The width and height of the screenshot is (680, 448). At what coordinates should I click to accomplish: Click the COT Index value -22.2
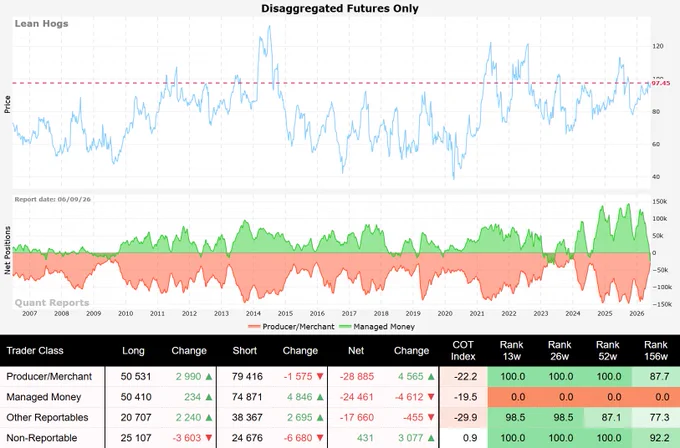click(465, 376)
